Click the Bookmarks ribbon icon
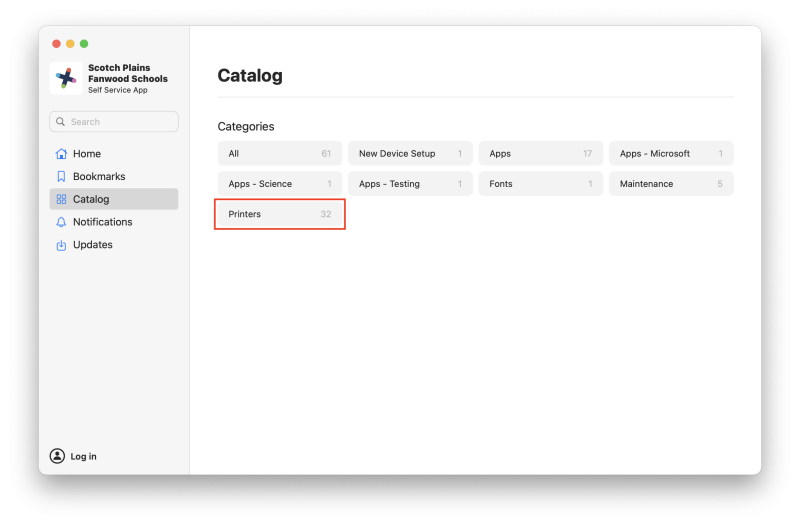The image size is (800, 525). [x=61, y=177]
